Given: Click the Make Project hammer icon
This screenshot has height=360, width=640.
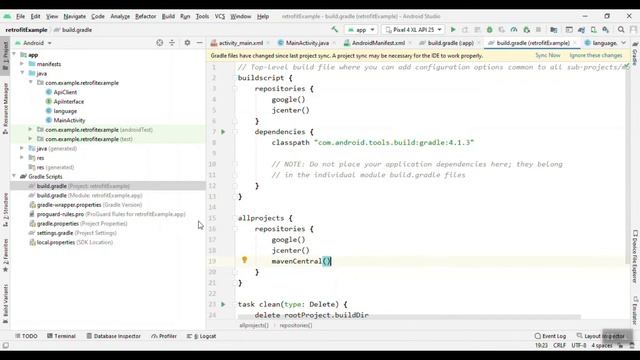Looking at the screenshot, I should 335,29.
